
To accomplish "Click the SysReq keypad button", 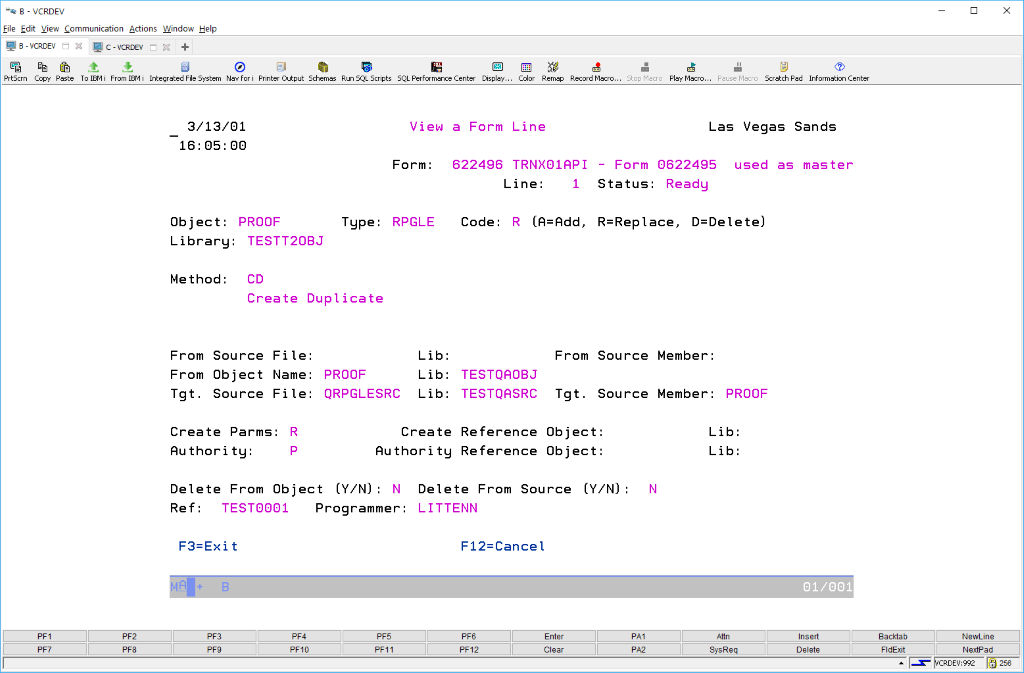I will click(x=723, y=650).
